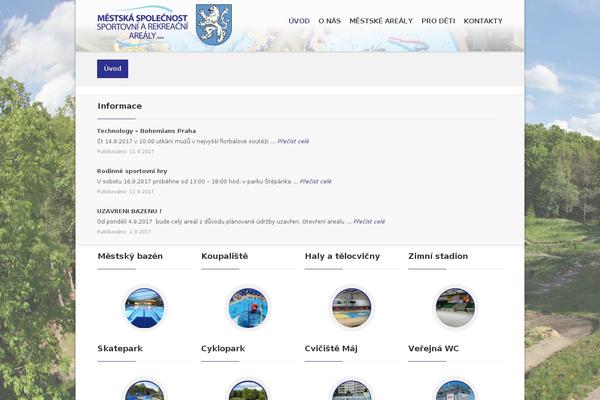The width and height of the screenshot is (600, 400).
Task: Click the Haly a tělocvičny heading
Action: pos(342,256)
